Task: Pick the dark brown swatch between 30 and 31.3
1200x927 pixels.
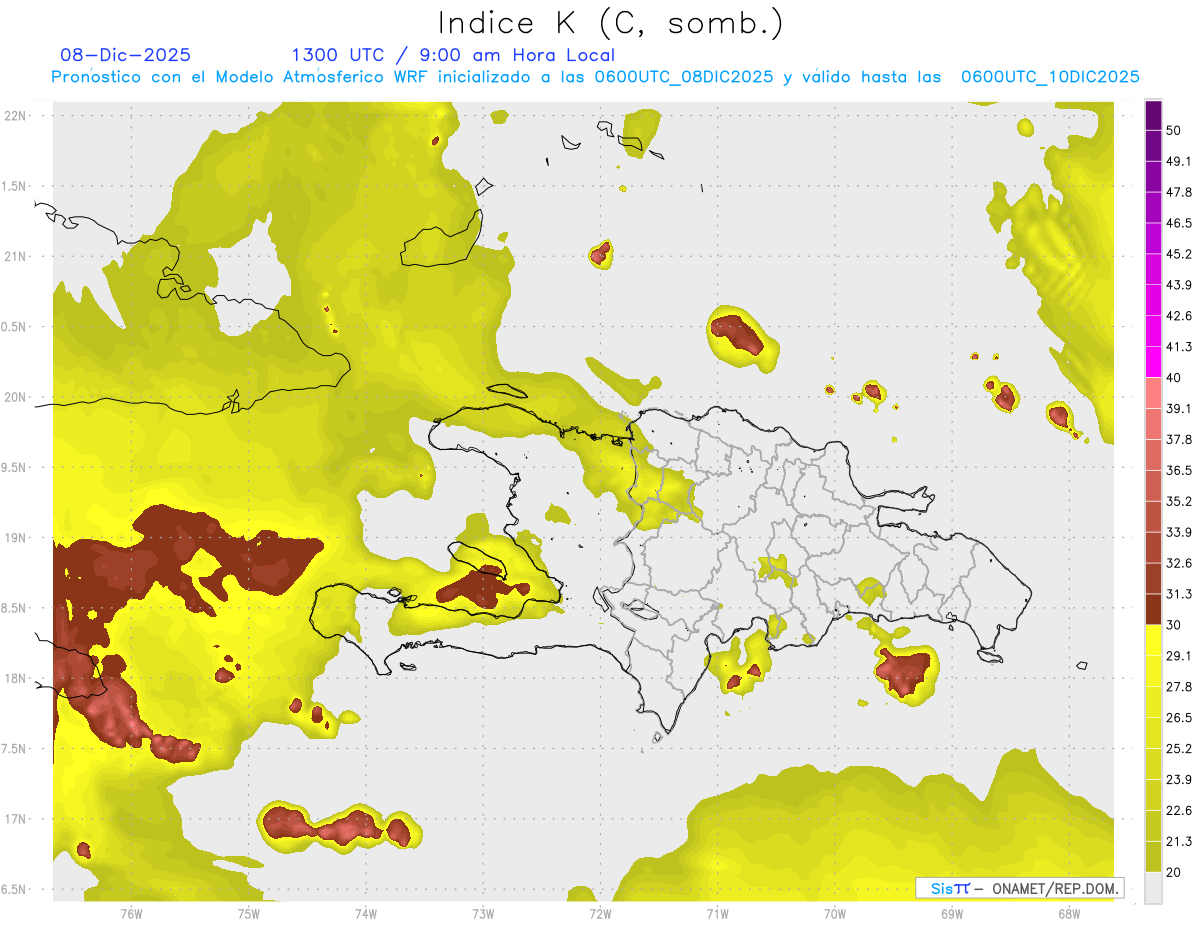Action: click(1153, 609)
